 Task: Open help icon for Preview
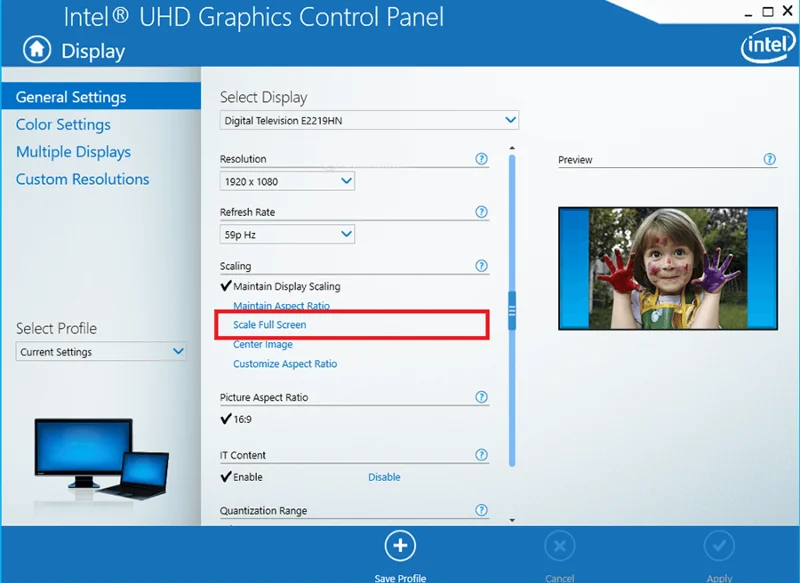pyautogui.click(x=769, y=159)
